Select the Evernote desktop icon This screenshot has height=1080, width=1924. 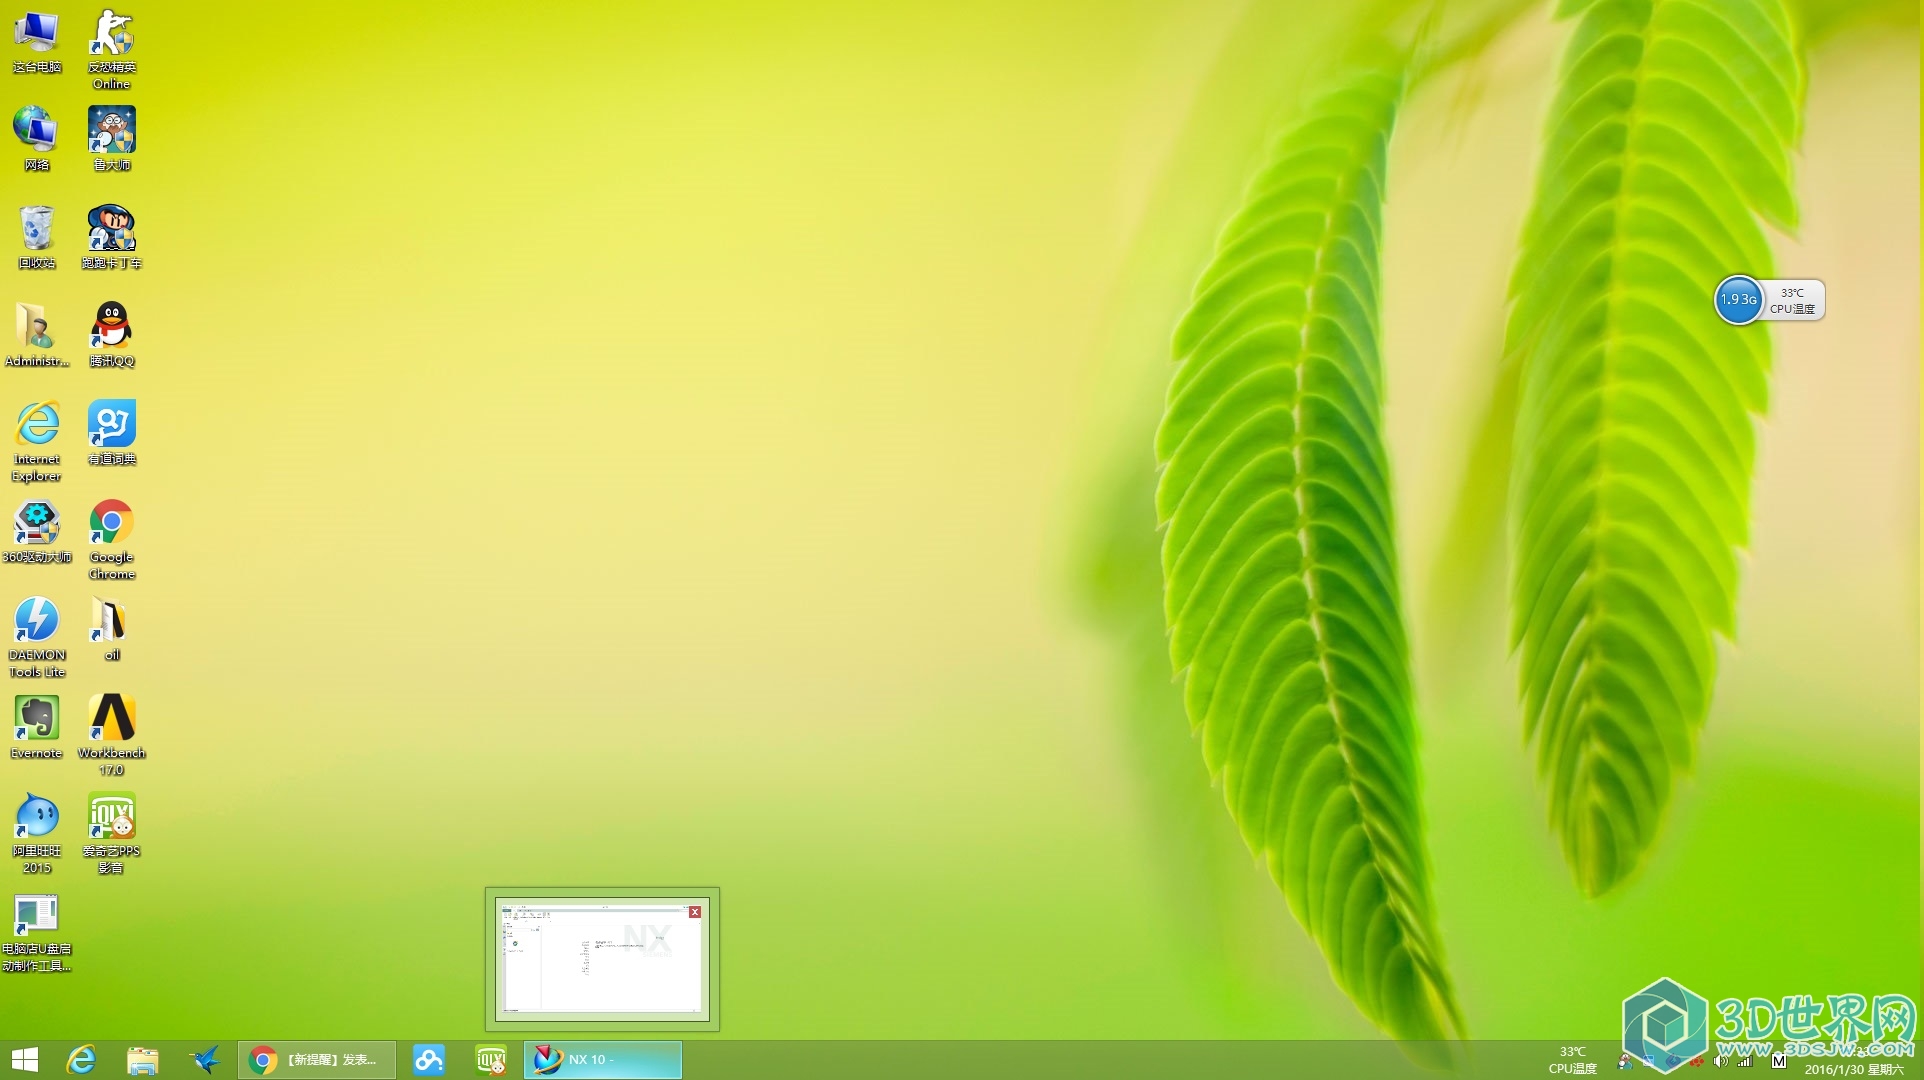(x=37, y=727)
